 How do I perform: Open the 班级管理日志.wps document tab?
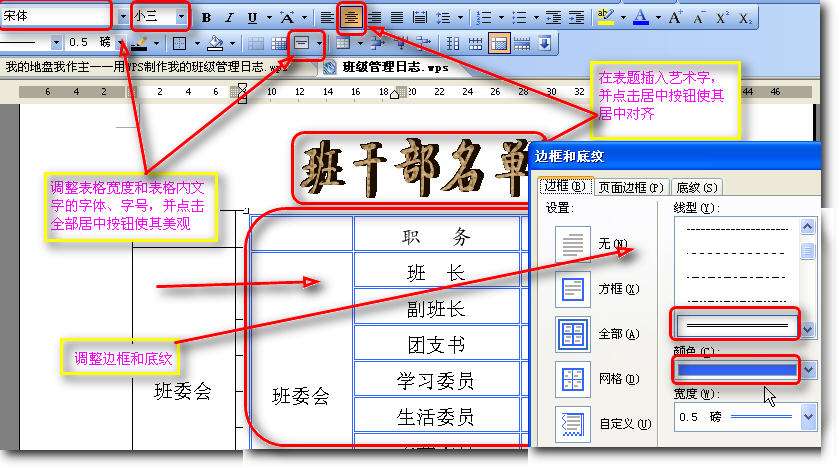coord(383,67)
